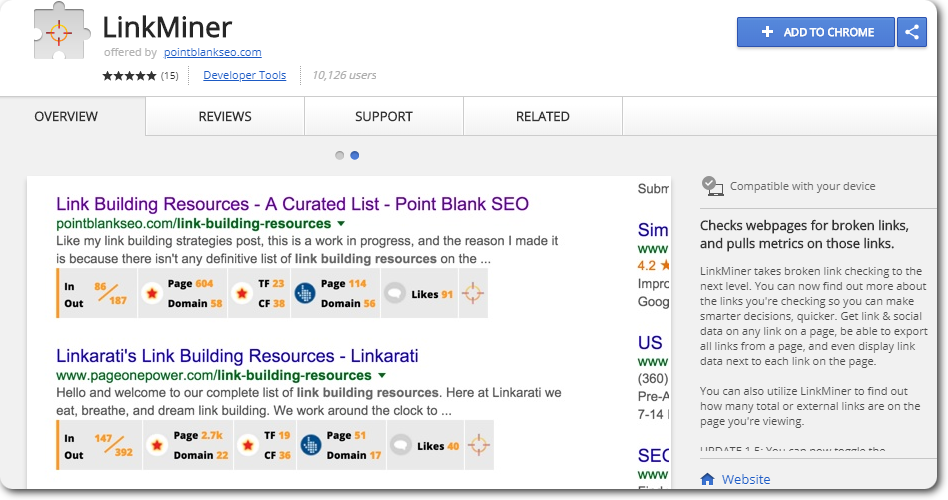Image resolution: width=948 pixels, height=500 pixels.
Task: Click blue globe icon beside Page 114
Action: [x=305, y=293]
